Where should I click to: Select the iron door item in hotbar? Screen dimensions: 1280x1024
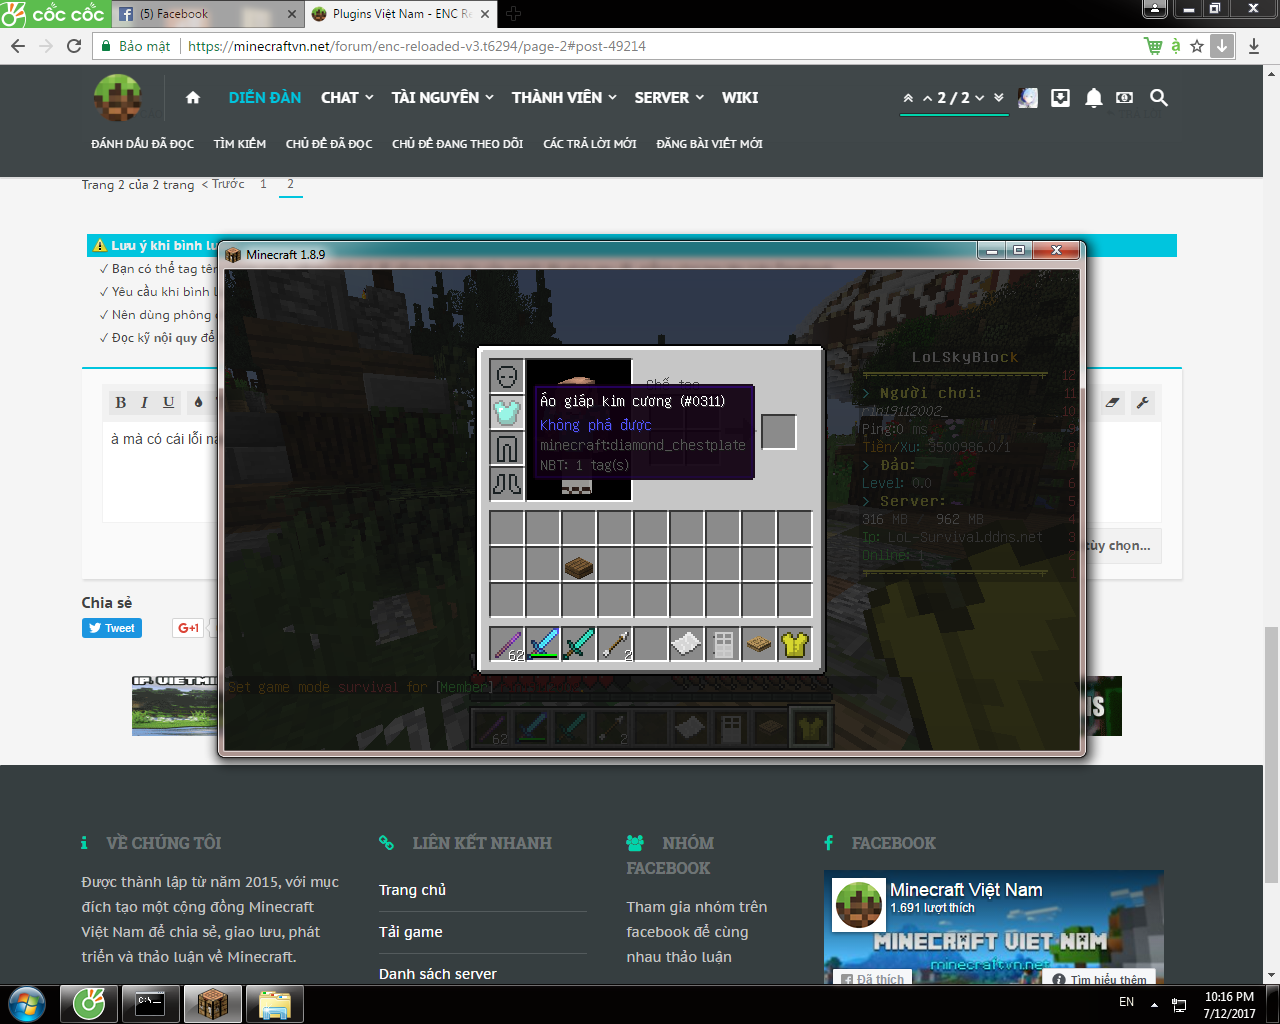(x=723, y=644)
